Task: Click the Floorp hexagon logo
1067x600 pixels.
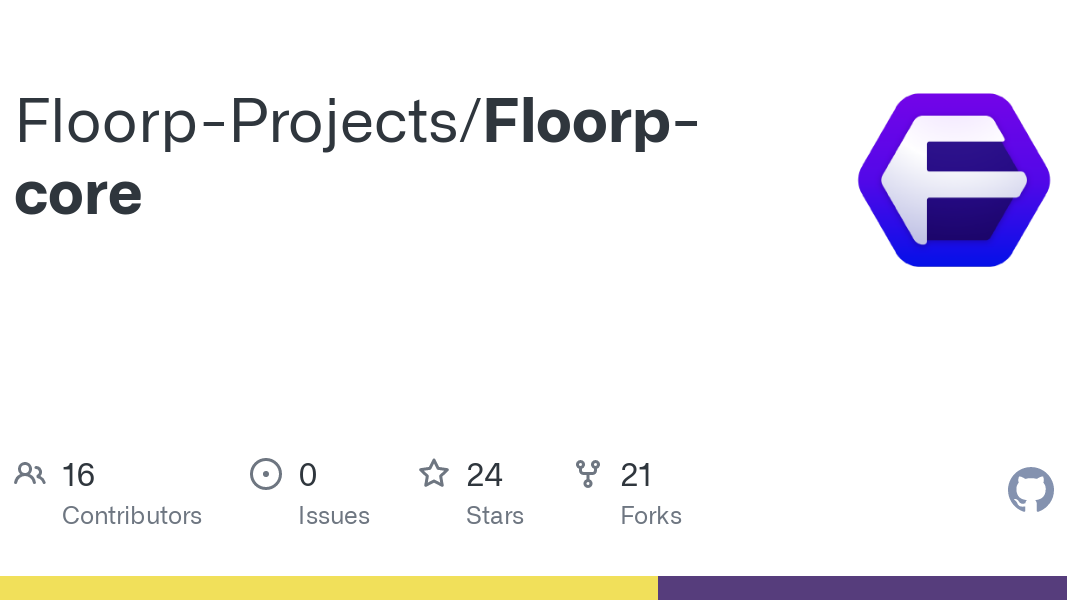Action: pyautogui.click(x=954, y=180)
